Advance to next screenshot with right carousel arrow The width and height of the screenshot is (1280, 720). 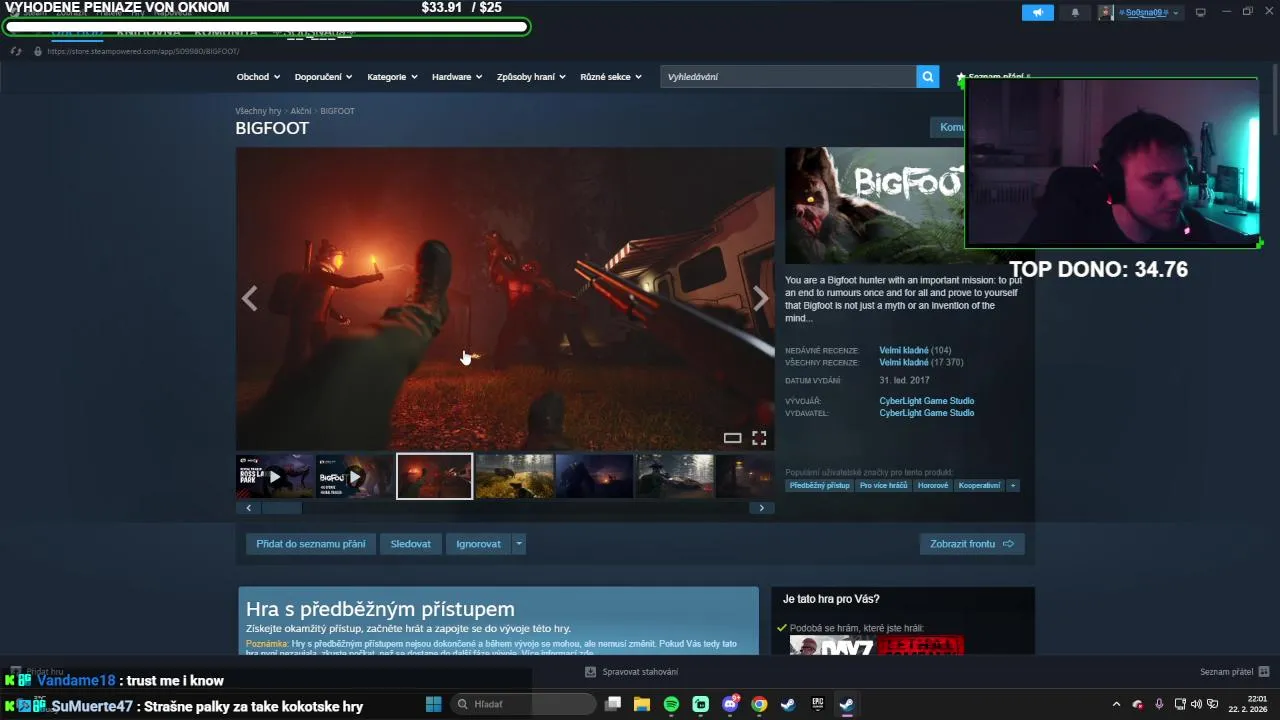[x=761, y=298]
